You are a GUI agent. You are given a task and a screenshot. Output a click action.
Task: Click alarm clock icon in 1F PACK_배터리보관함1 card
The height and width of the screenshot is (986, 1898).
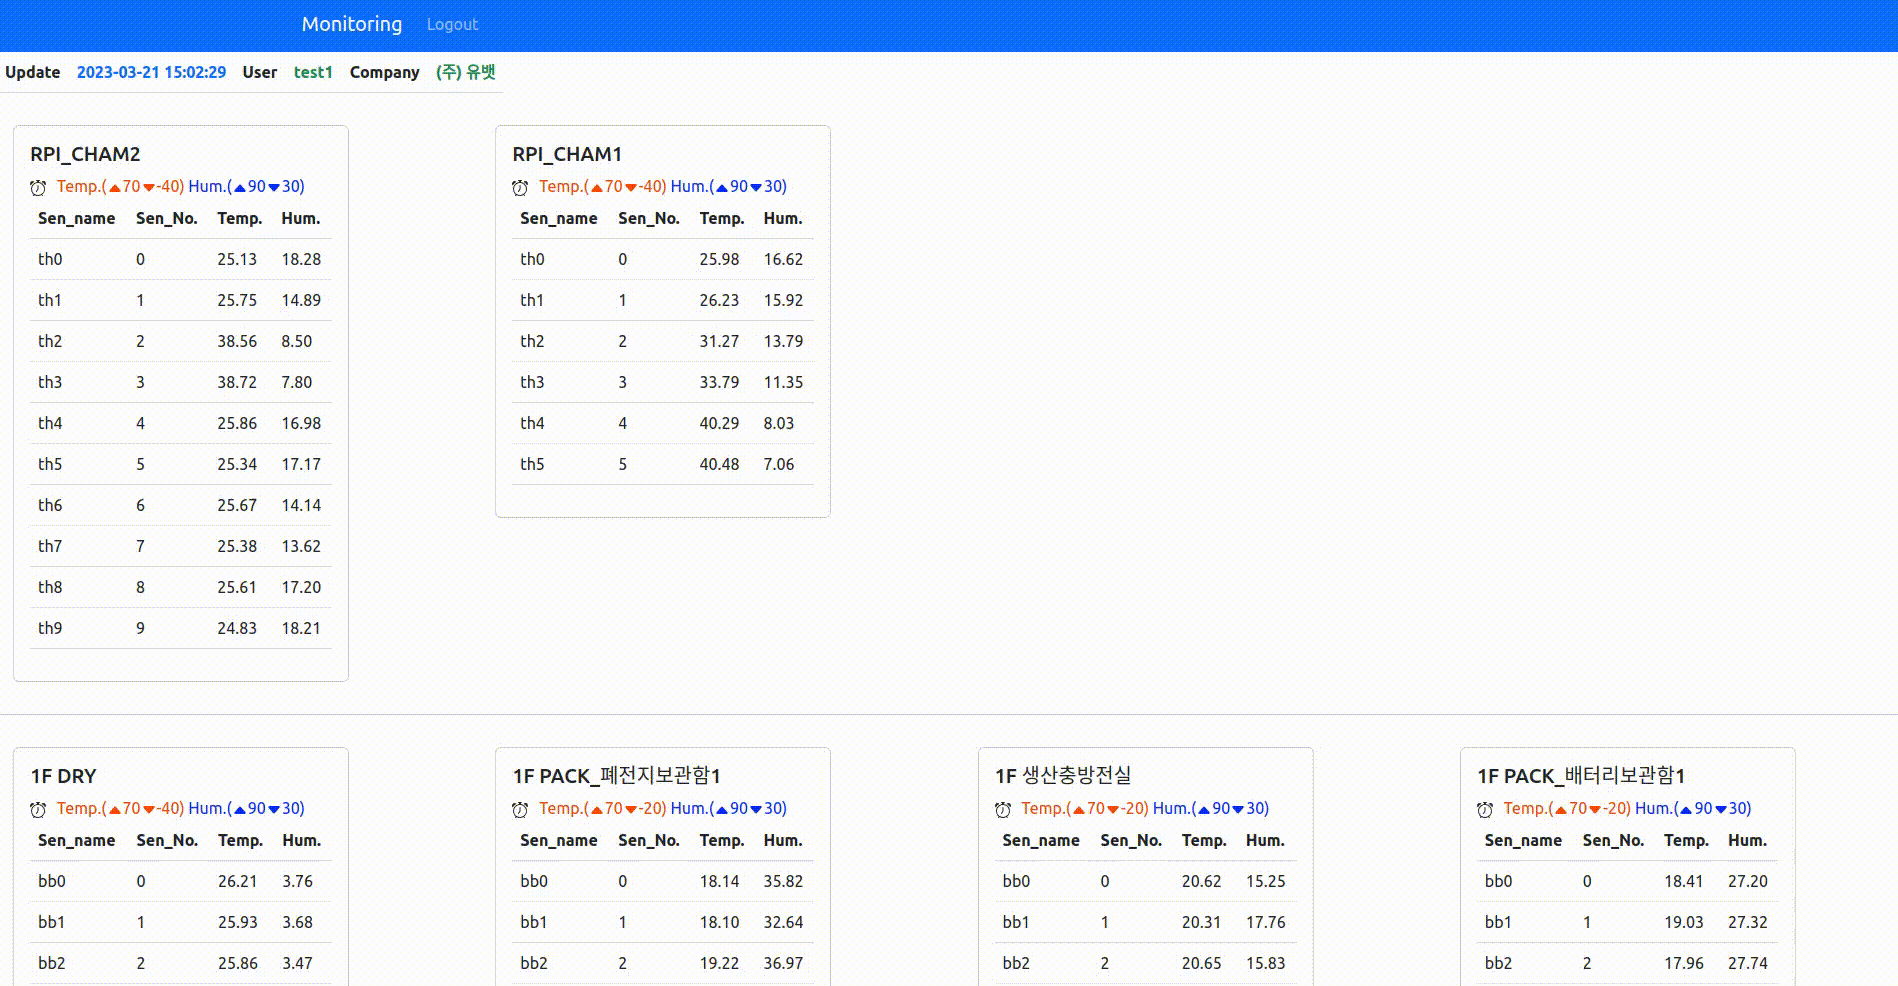coord(1485,809)
